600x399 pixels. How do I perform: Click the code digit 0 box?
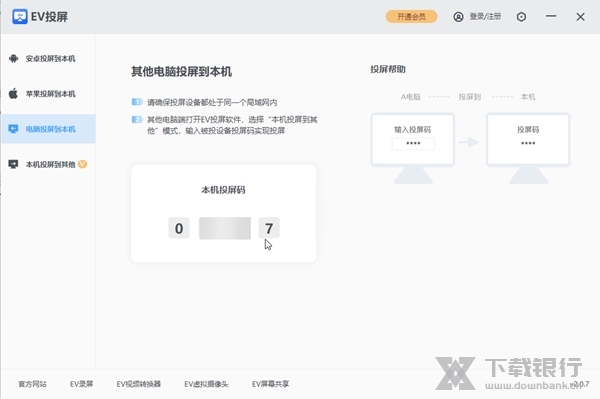(x=179, y=228)
